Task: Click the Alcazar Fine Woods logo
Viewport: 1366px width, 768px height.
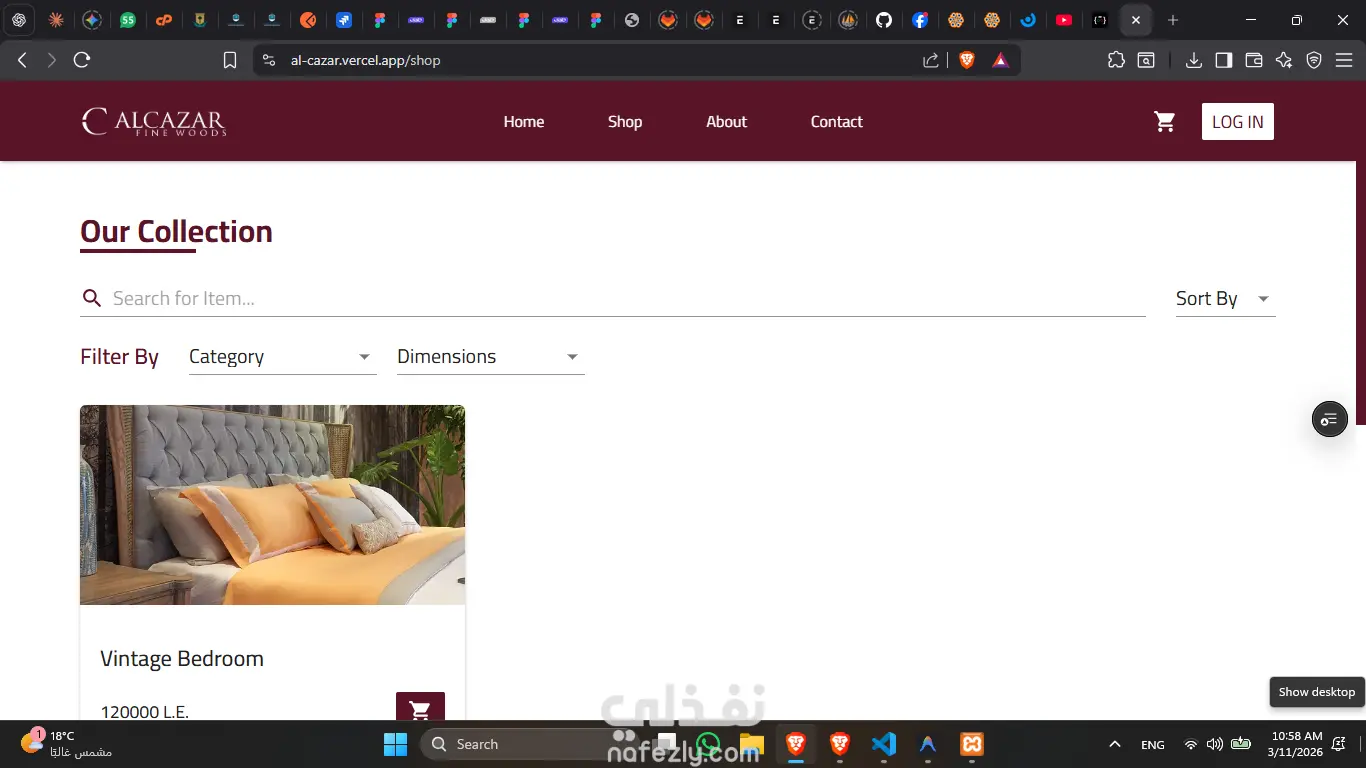Action: click(x=154, y=122)
